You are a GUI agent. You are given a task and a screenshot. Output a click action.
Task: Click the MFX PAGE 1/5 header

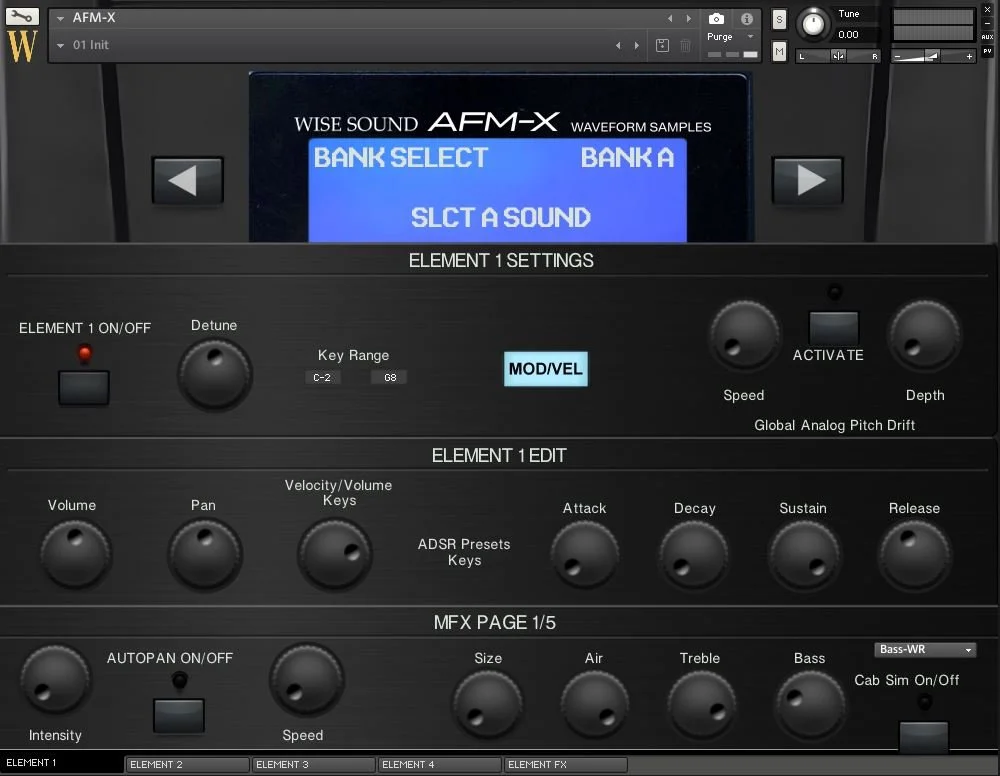click(494, 622)
